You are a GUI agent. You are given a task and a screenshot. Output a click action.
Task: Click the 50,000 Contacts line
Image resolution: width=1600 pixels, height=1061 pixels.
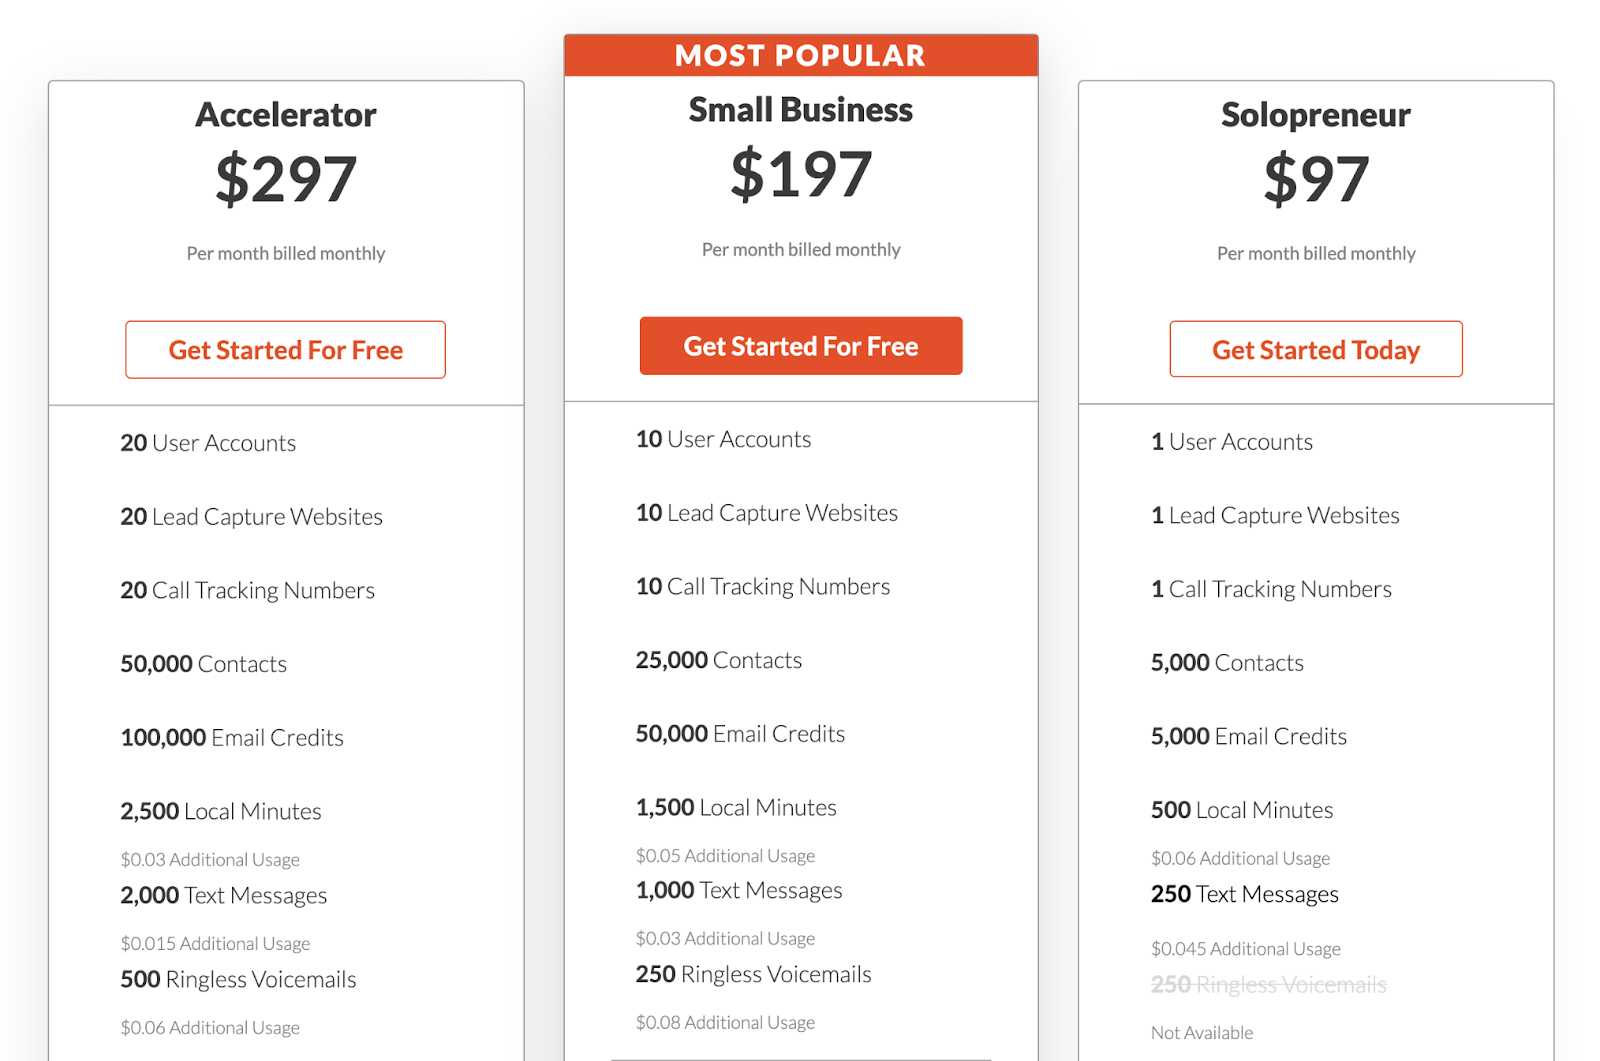click(203, 664)
